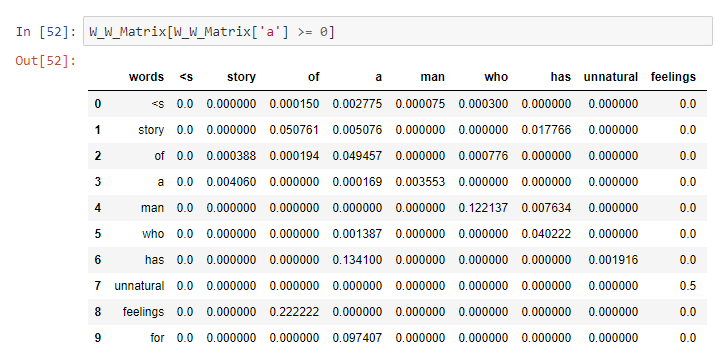This screenshot has height=360, width=728.
Task: Click row index 4
Action: (98, 208)
